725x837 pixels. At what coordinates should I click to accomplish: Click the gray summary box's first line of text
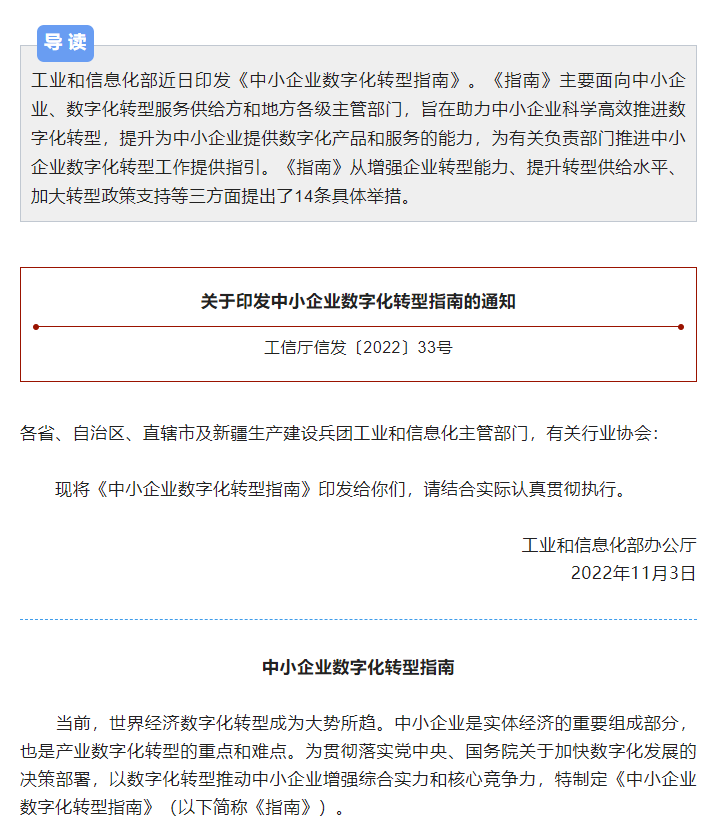358,81
